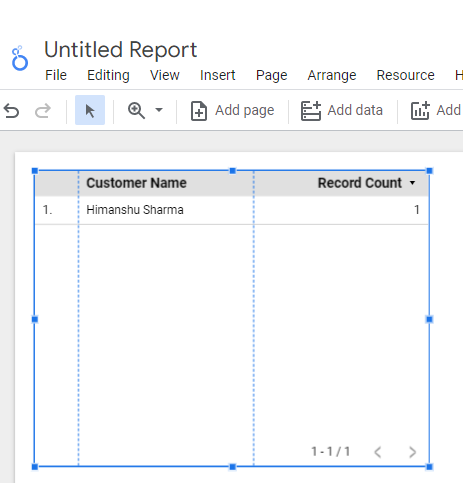This screenshot has height=483, width=463.
Task: Click the Customer Name column header
Action: click(136, 183)
